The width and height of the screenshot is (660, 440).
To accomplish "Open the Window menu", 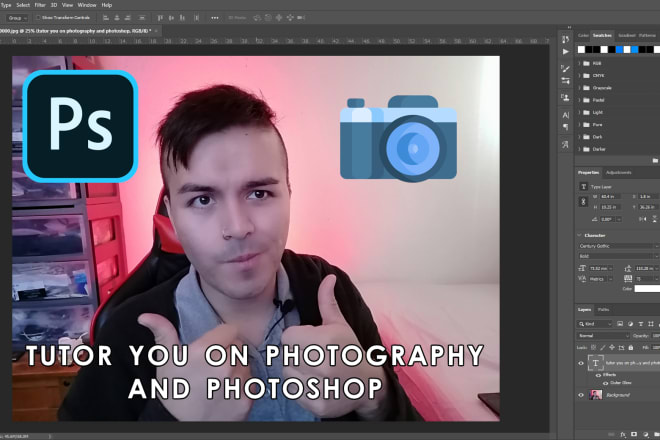I will click(x=87, y=5).
